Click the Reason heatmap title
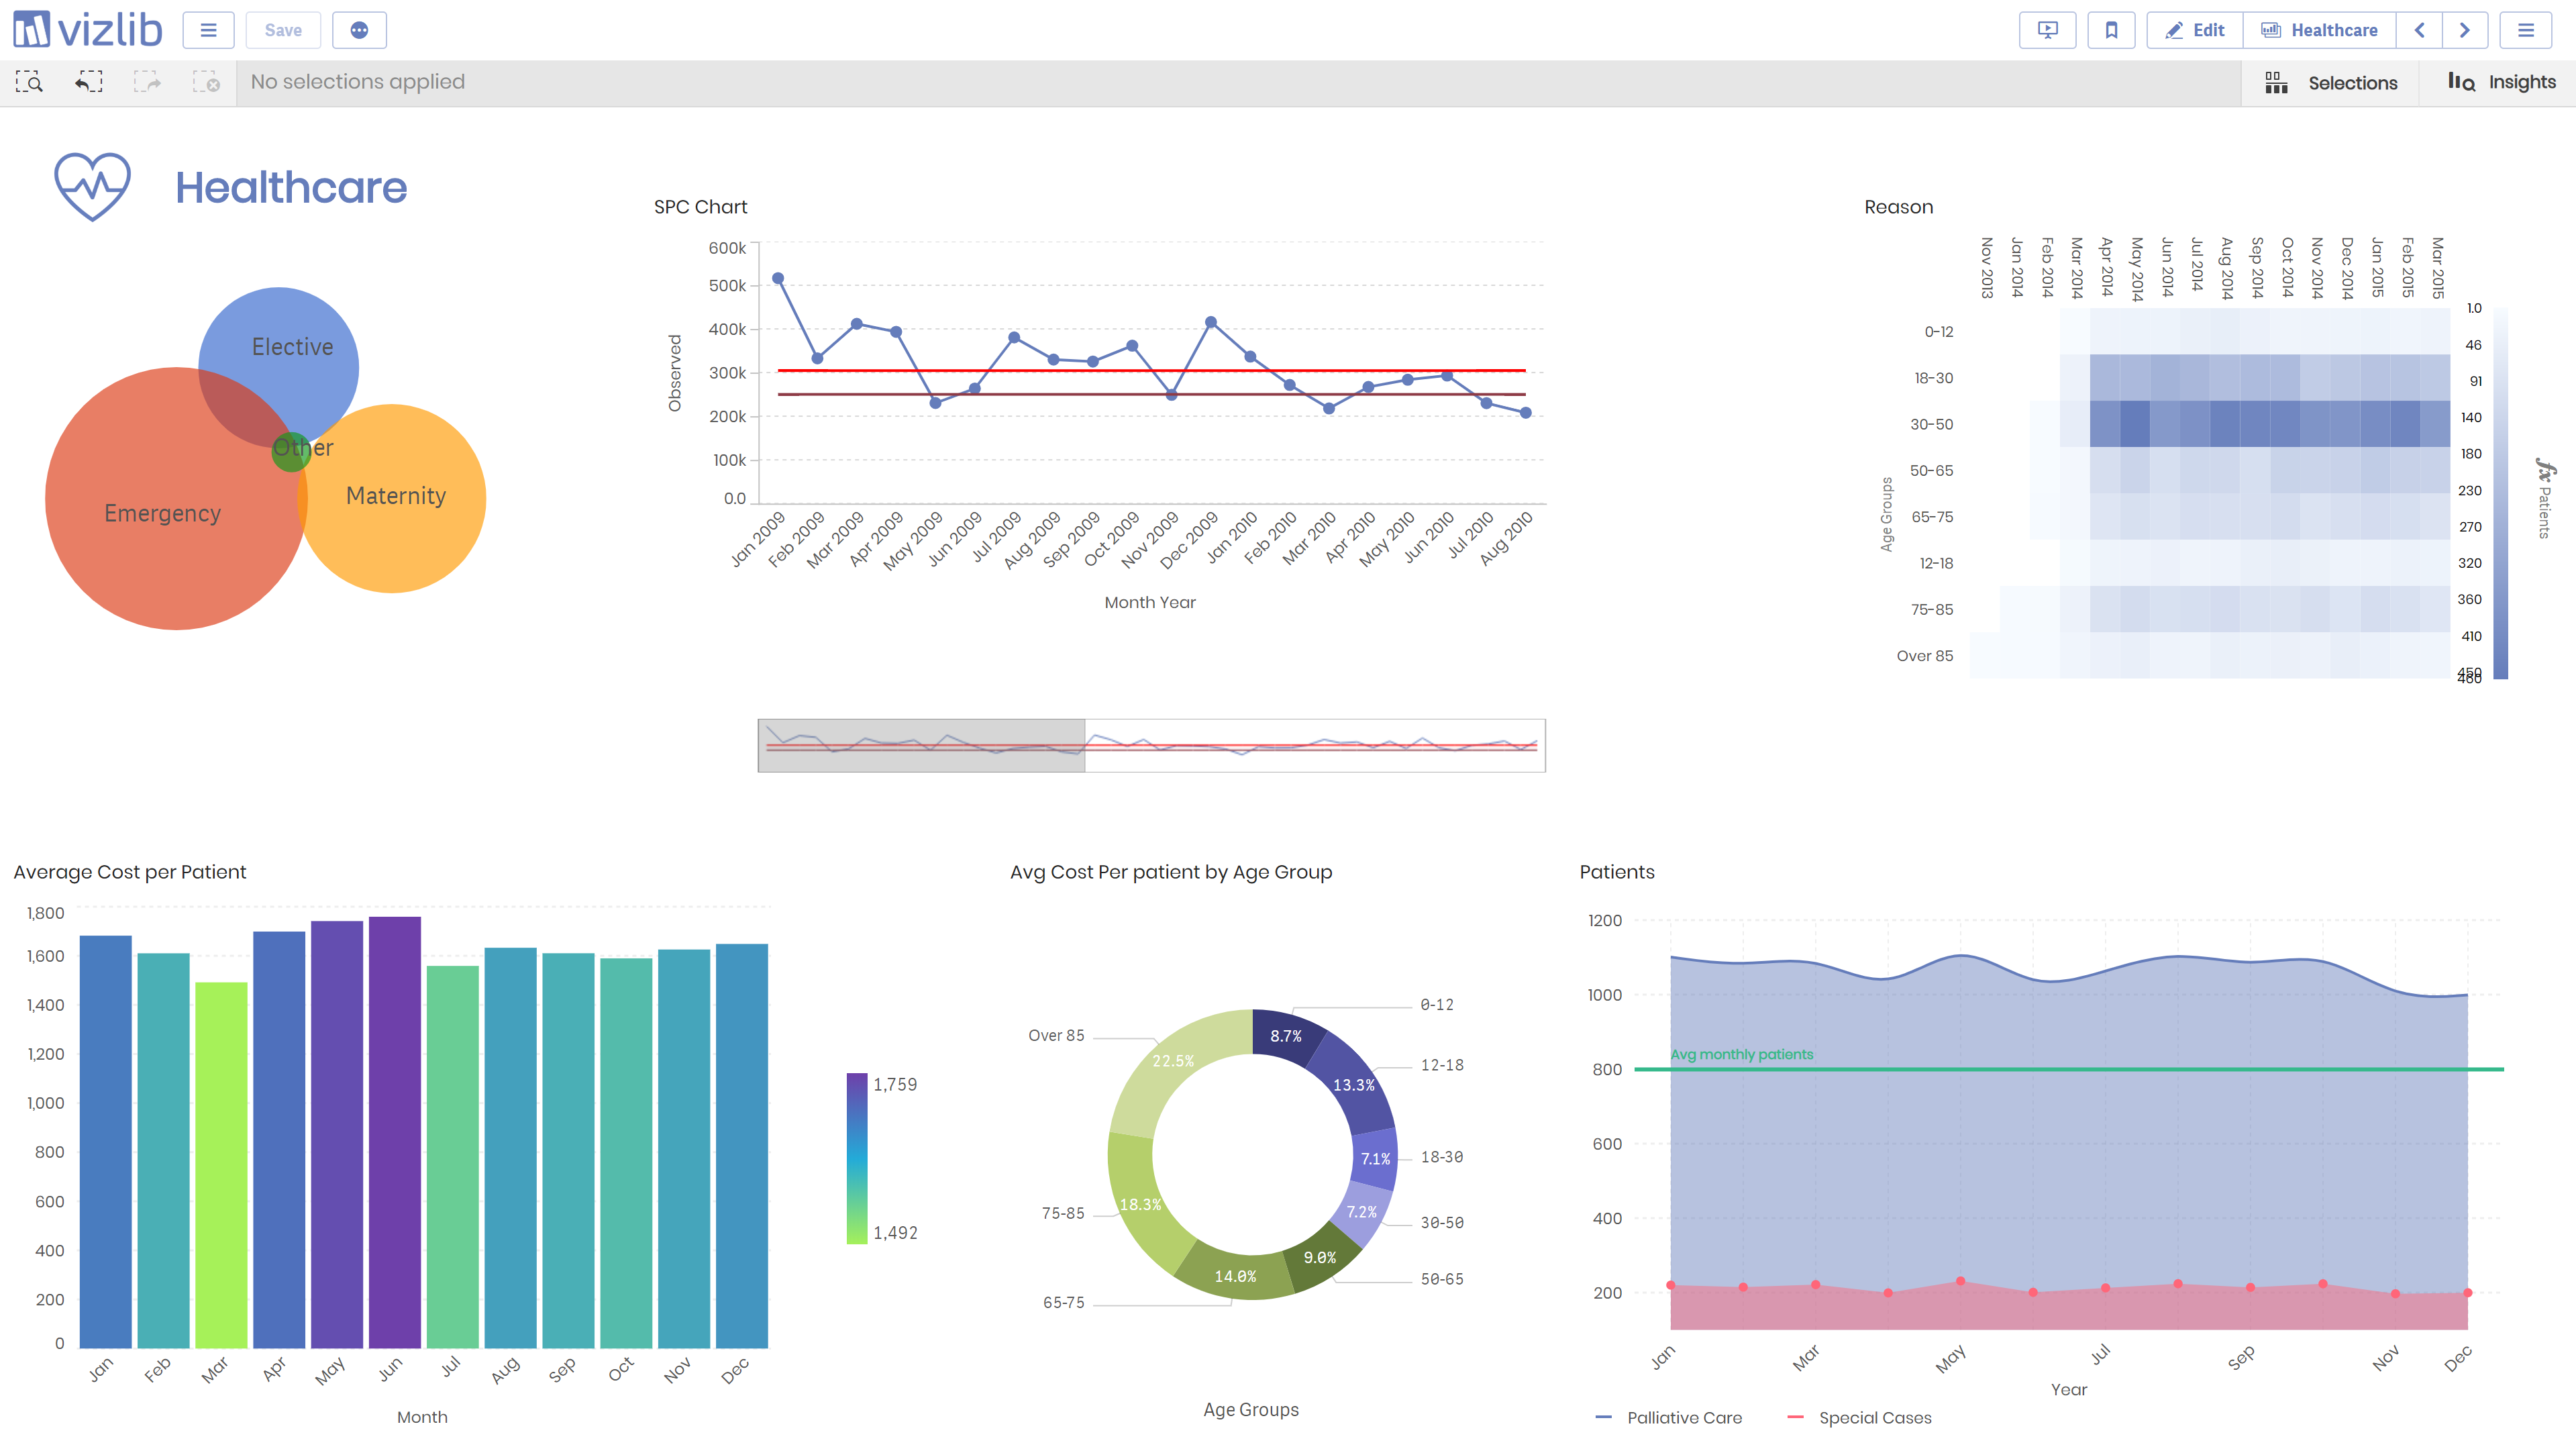2576x1449 pixels. point(1898,207)
